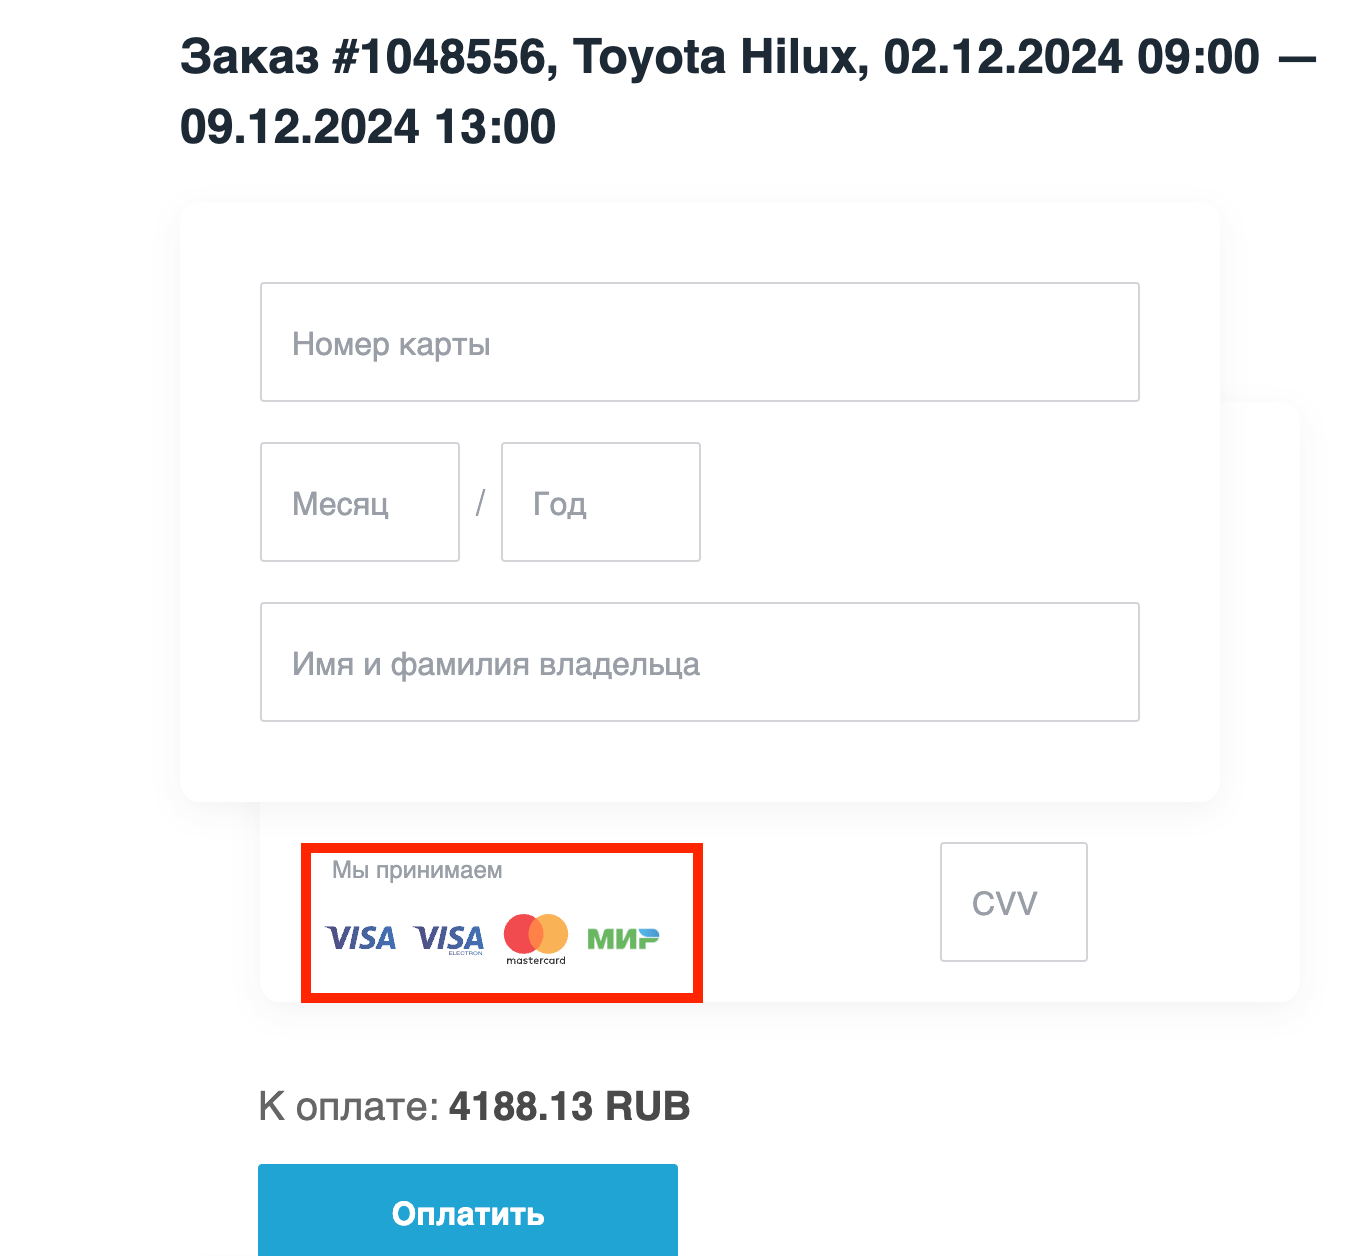The height and width of the screenshot is (1256, 1346).
Task: Click the green МИР card logo
Action: tap(623, 938)
